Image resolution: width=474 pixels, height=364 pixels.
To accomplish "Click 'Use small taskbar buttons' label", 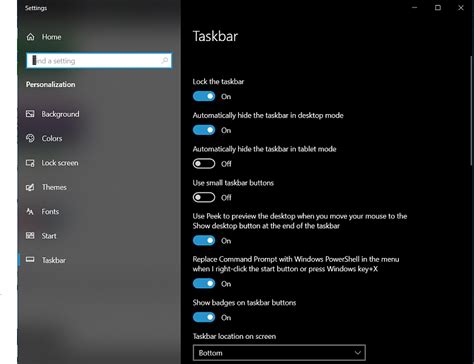I will point(233,183).
